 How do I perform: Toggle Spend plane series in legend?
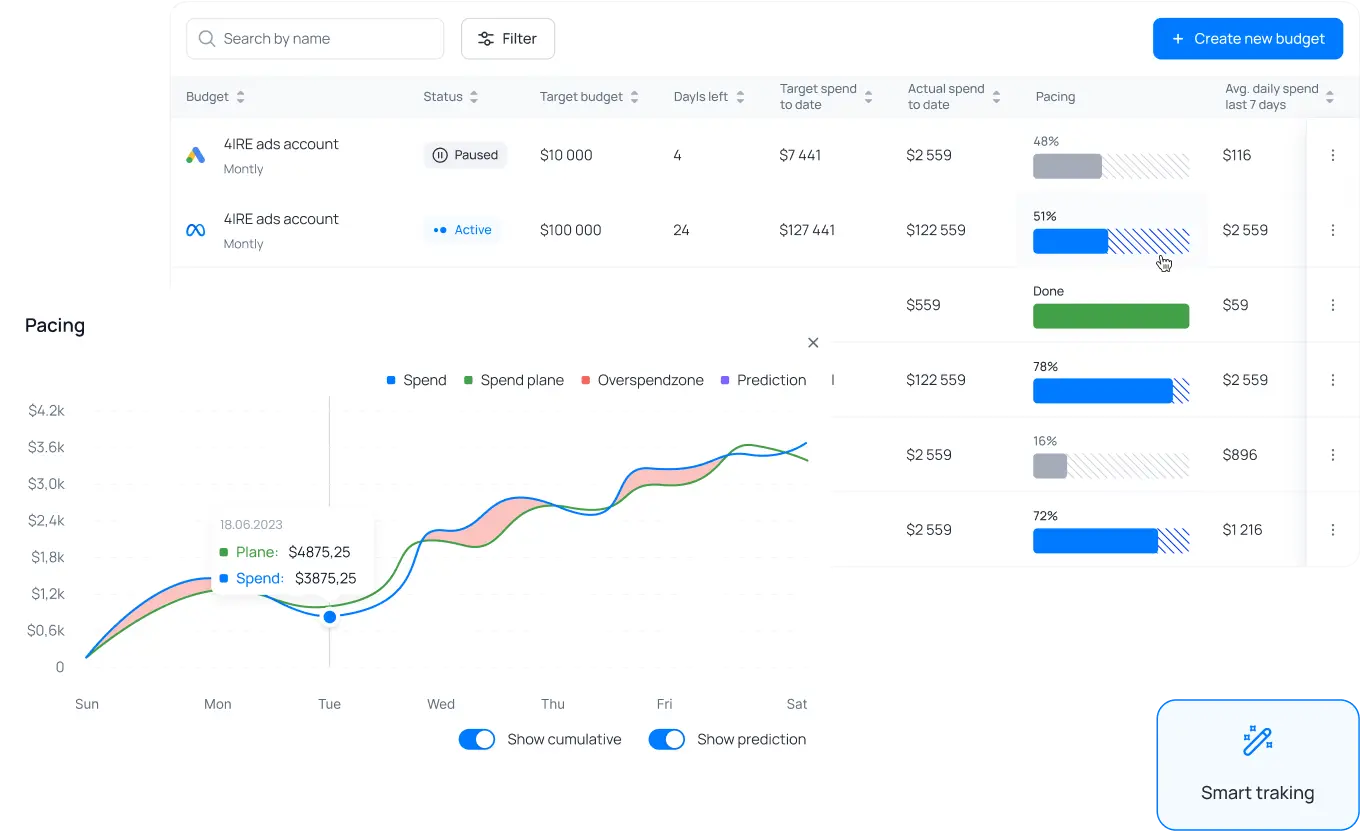pos(514,380)
